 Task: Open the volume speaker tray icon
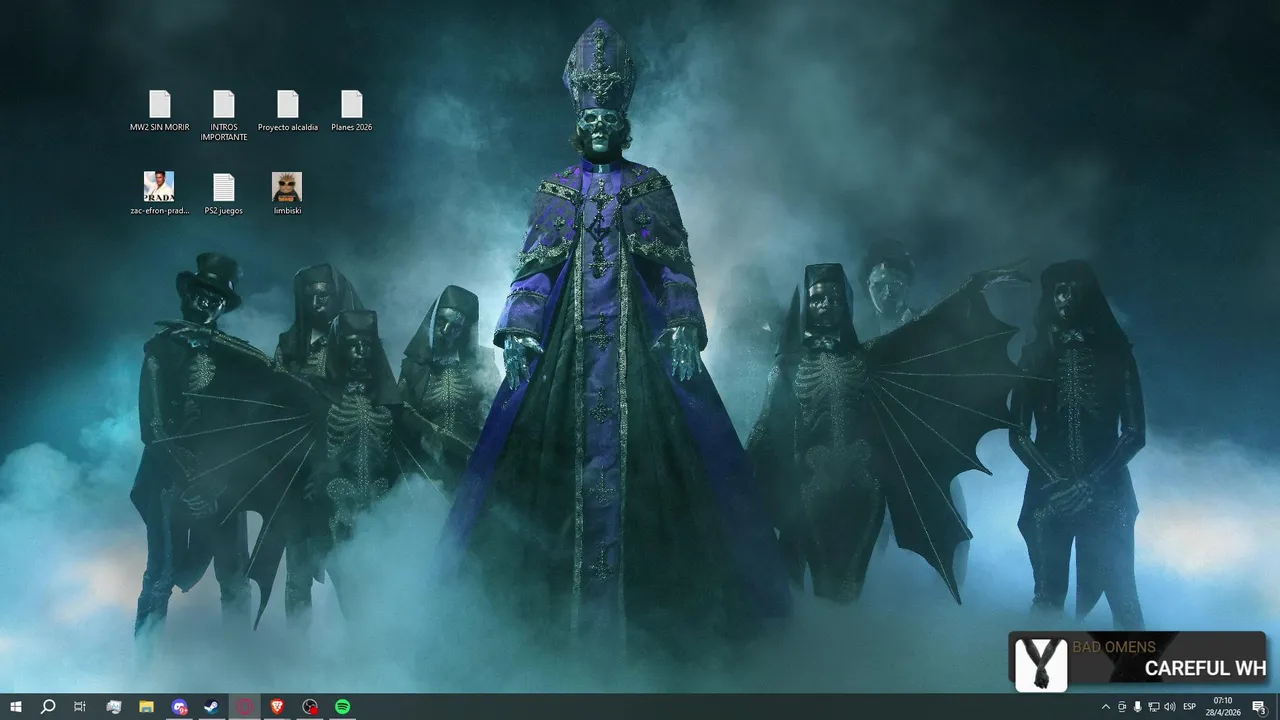[1170, 707]
